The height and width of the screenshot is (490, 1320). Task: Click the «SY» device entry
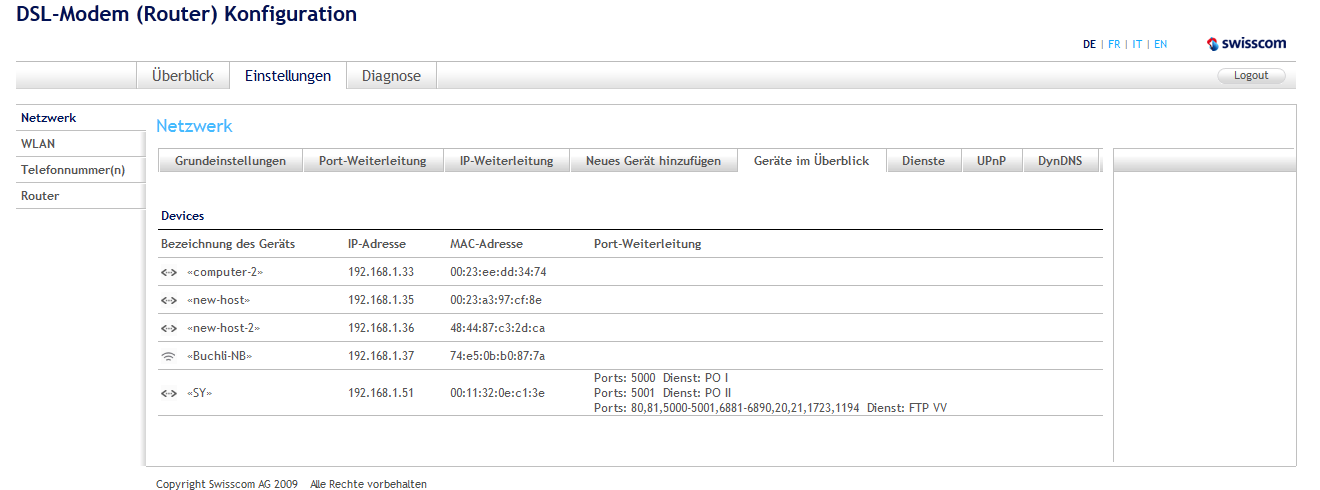pos(199,393)
